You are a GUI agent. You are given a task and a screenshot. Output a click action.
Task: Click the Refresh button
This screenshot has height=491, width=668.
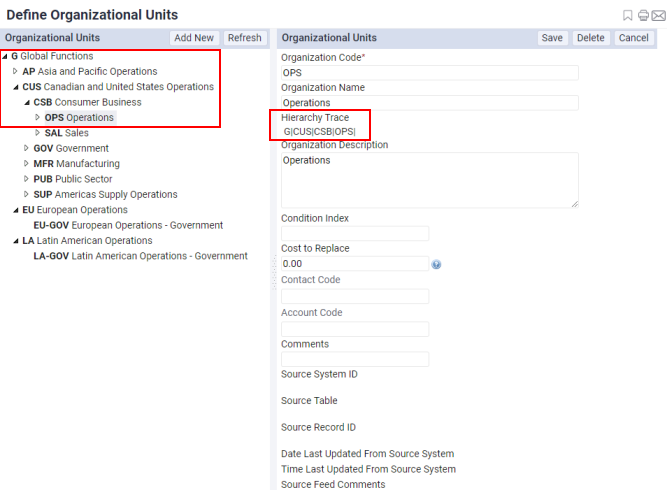point(245,38)
